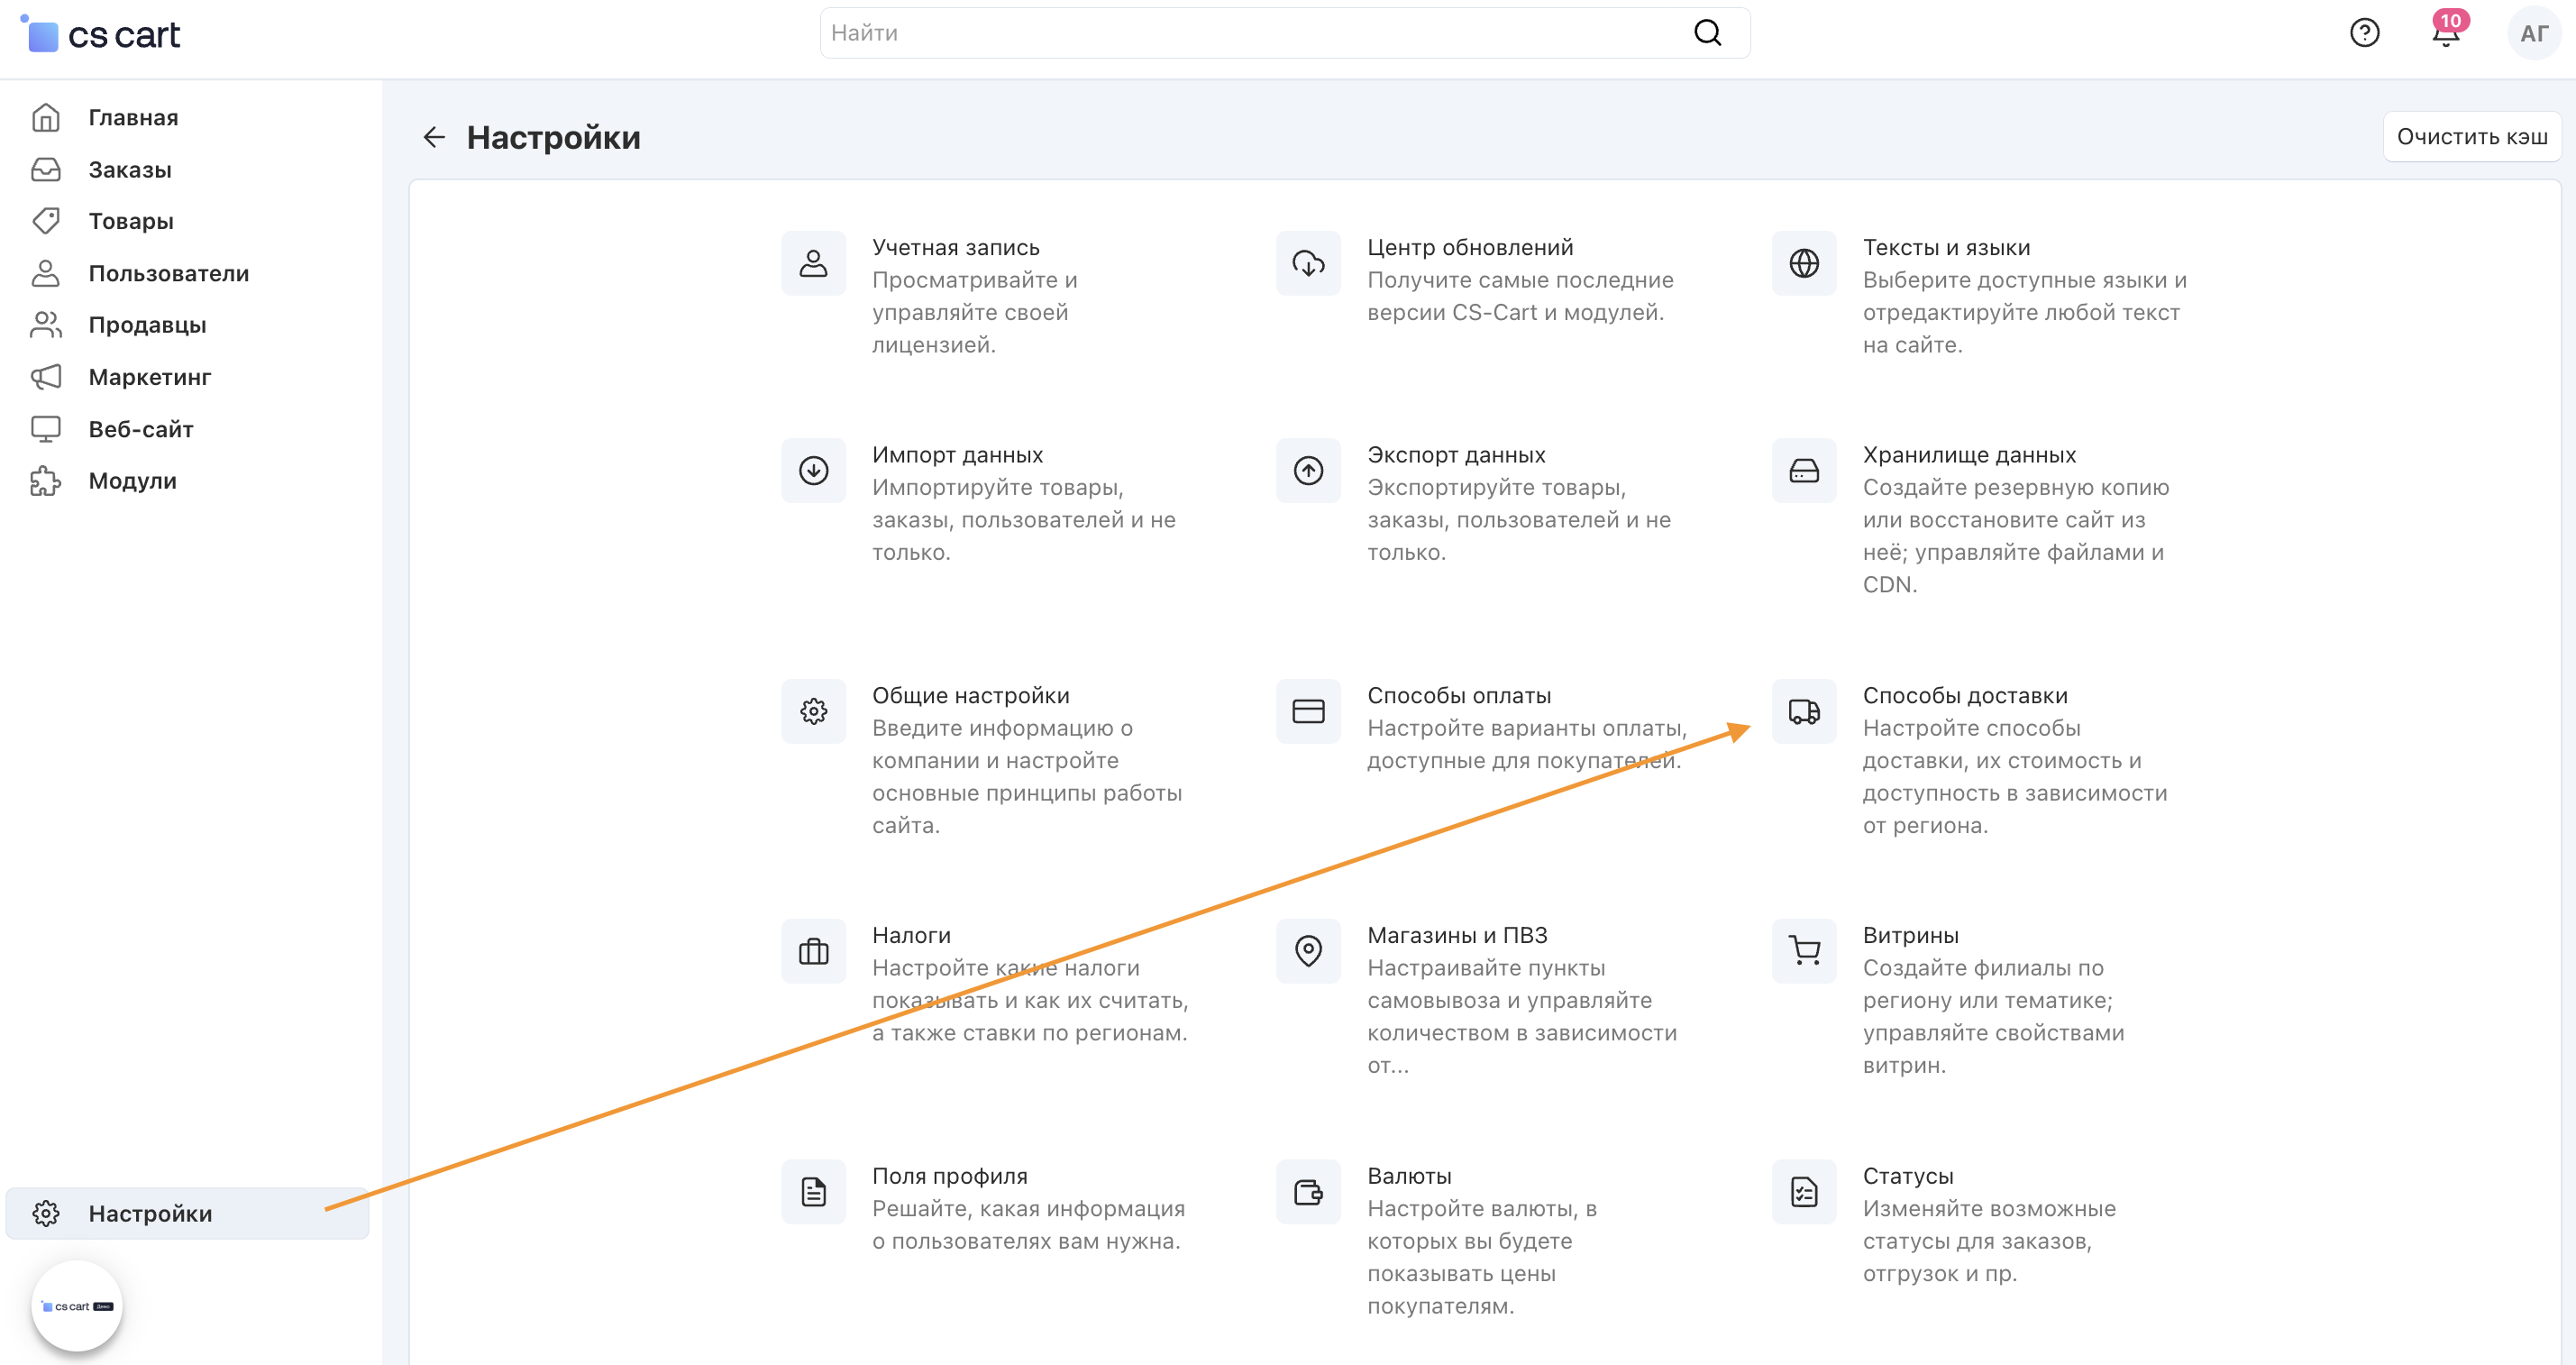Open the Магазины и ПВЗ pin icon

[x=1308, y=950]
